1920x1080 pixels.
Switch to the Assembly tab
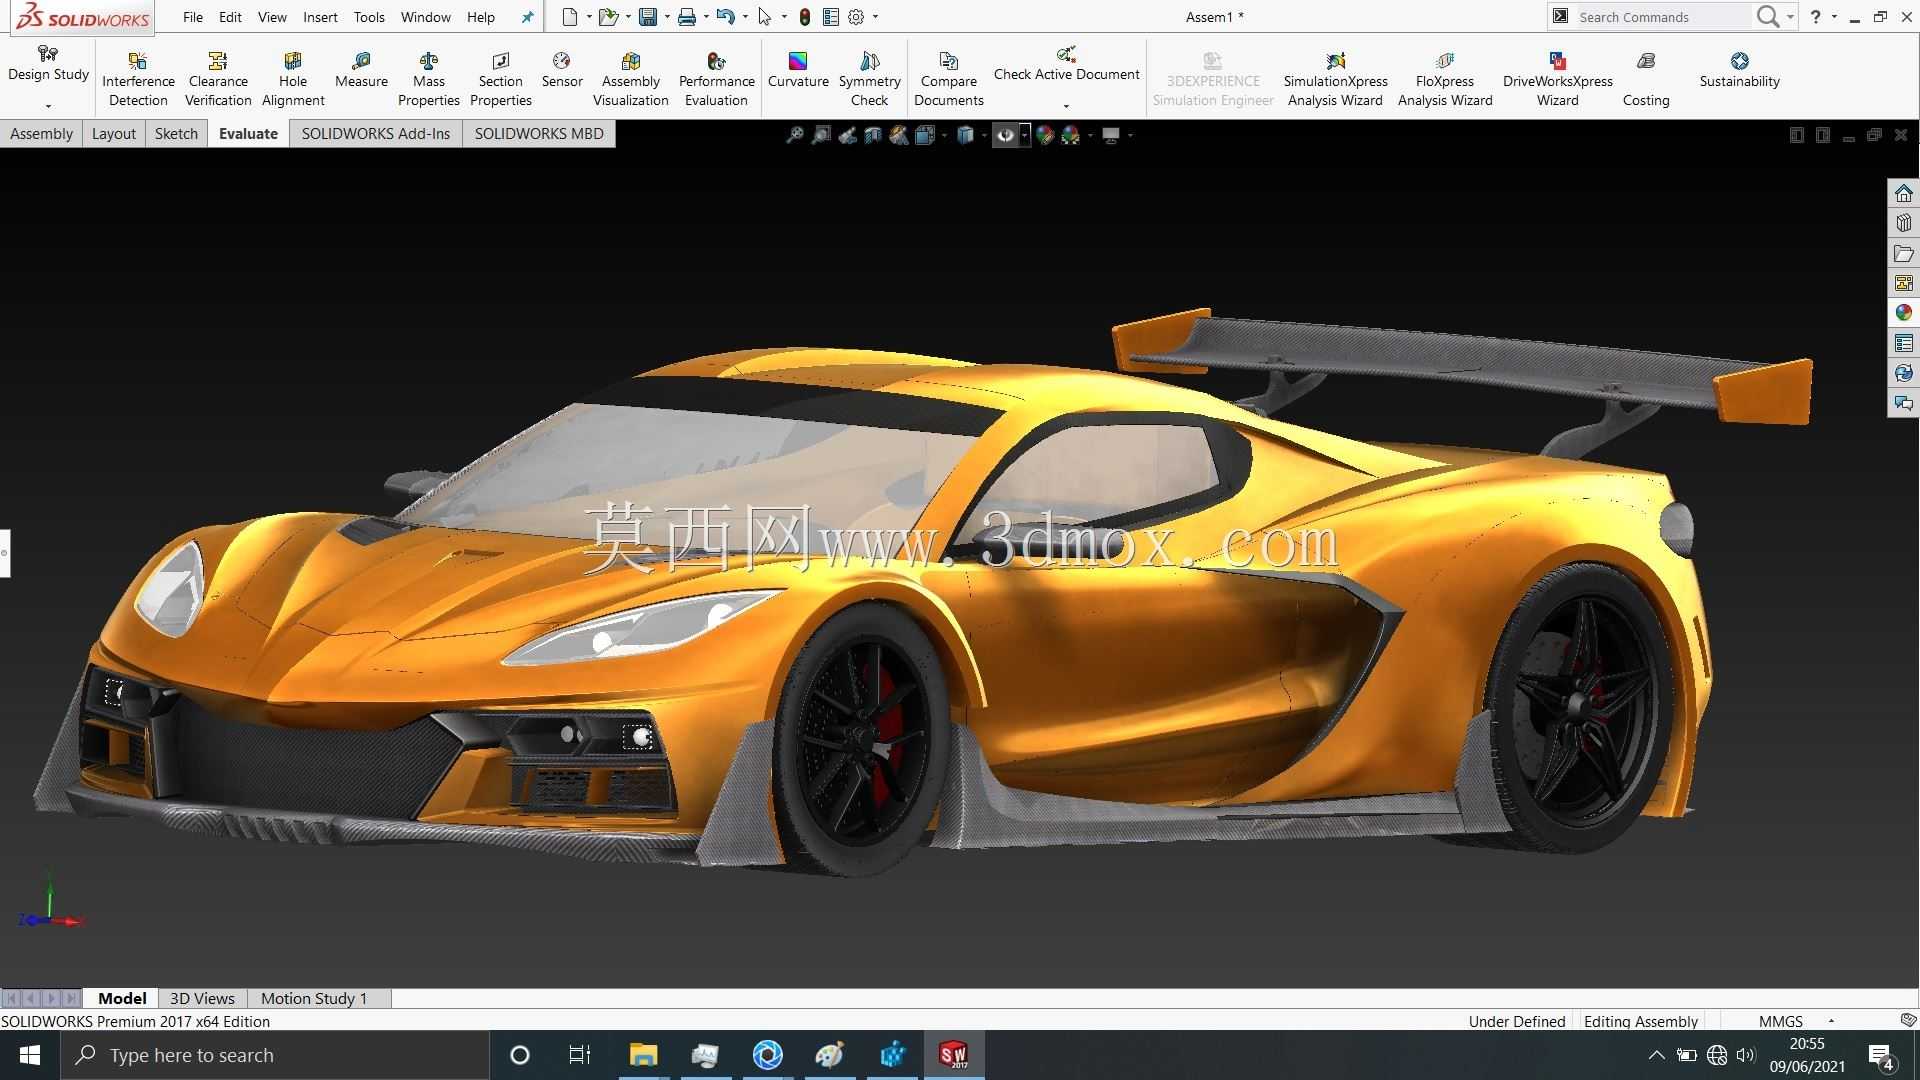tap(41, 133)
